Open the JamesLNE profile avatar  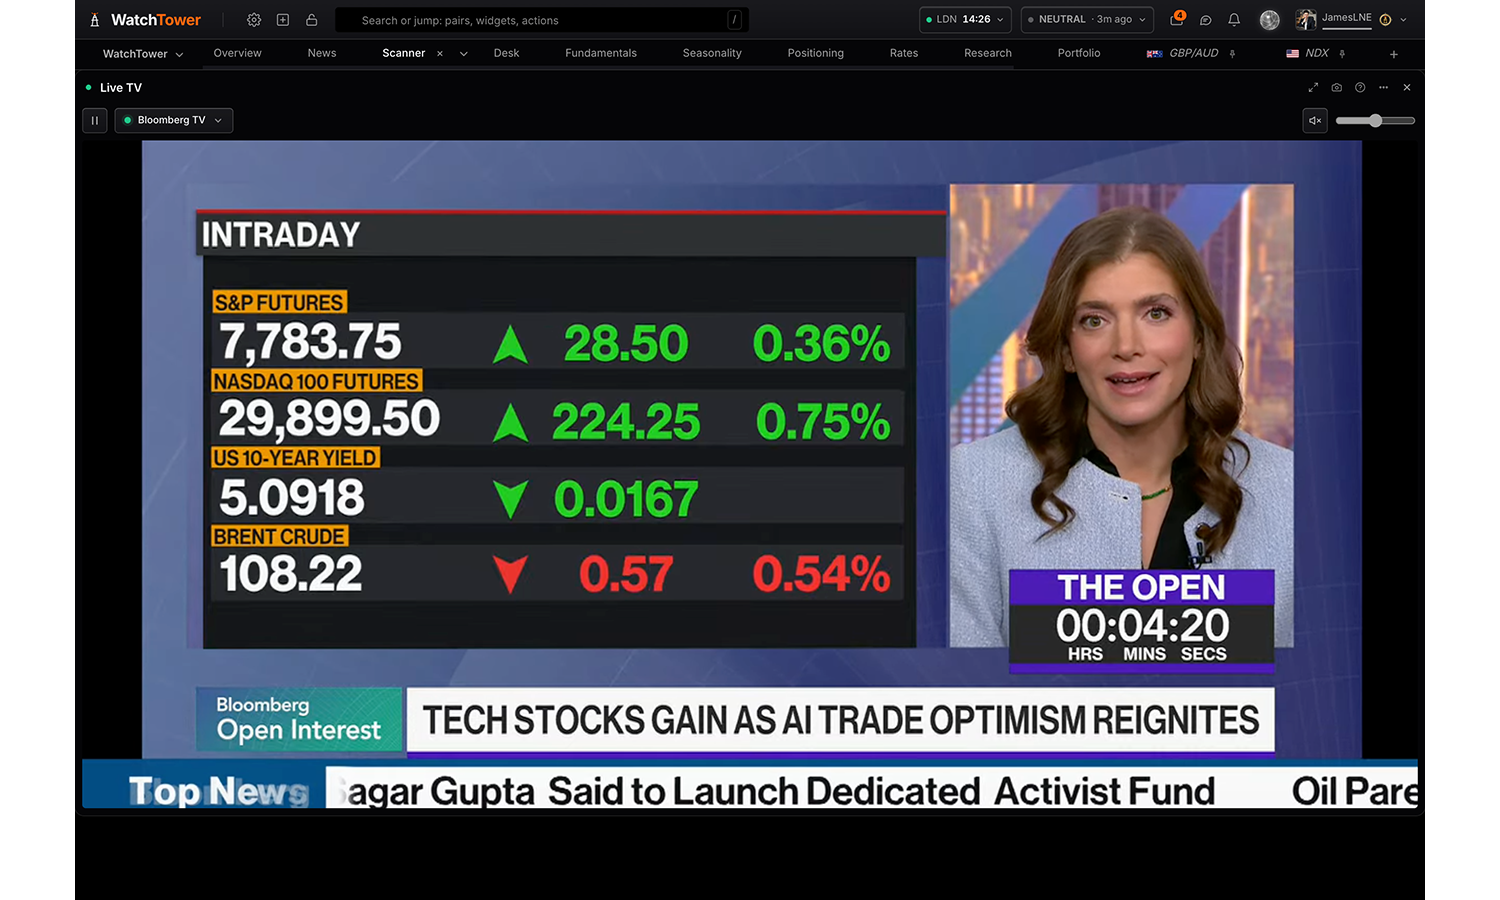1306,20
